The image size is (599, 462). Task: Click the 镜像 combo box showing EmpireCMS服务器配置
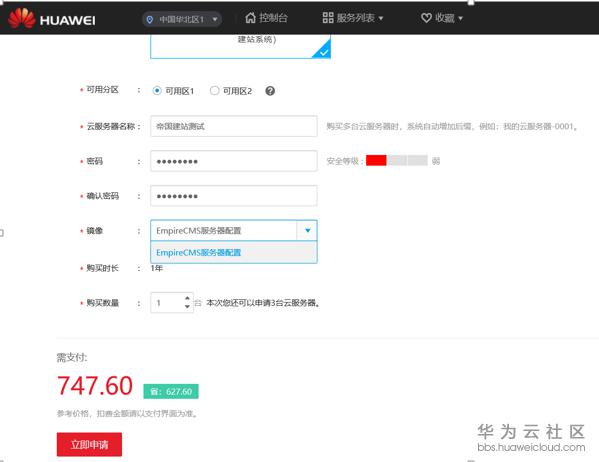tap(234, 230)
